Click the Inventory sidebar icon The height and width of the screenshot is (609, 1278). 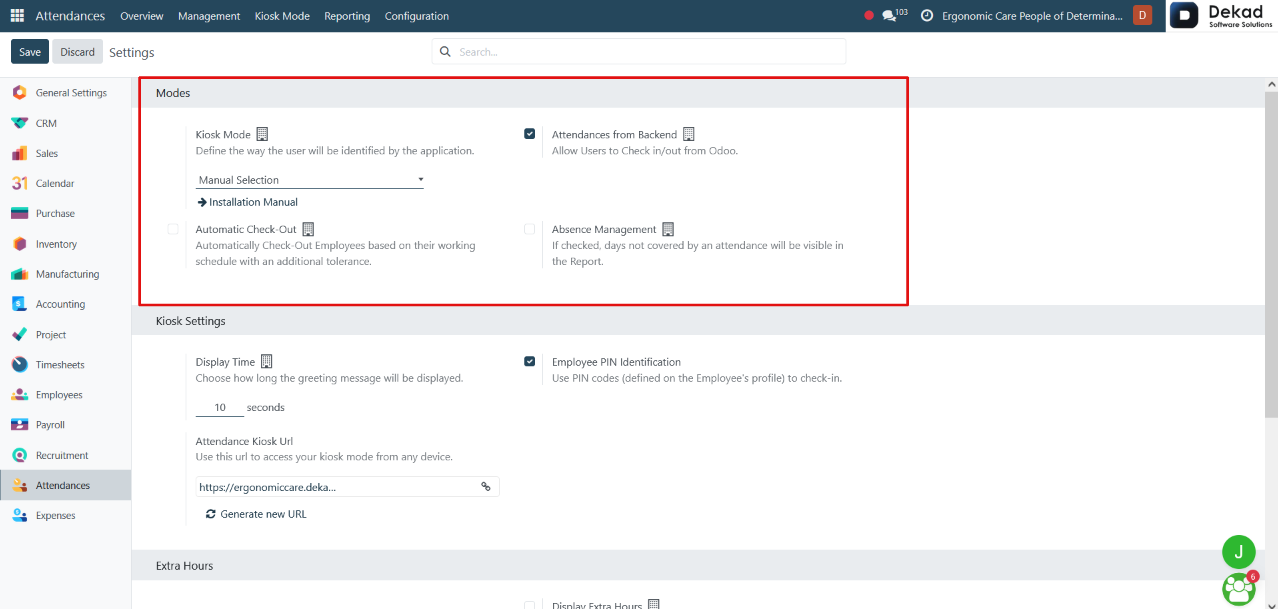(x=19, y=244)
